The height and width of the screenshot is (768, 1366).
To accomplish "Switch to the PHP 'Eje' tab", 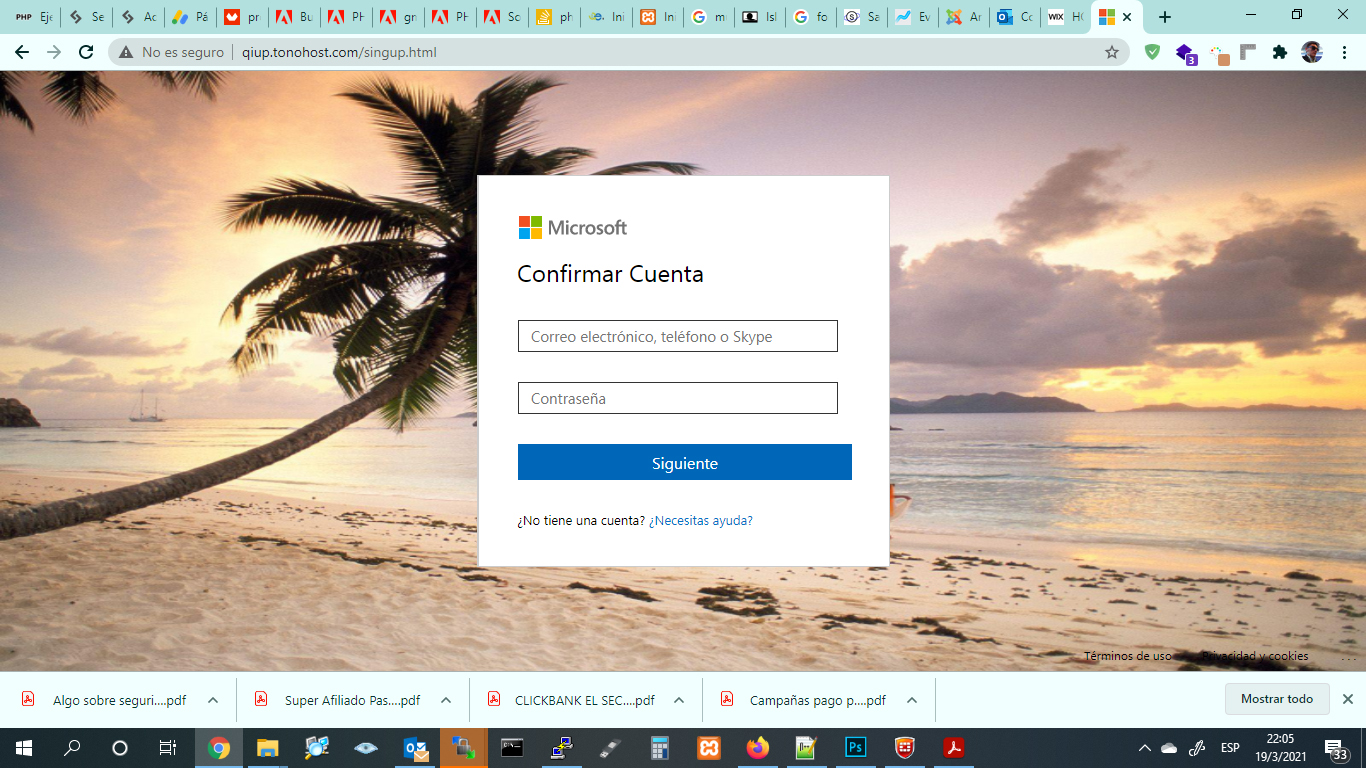I will (33, 17).
